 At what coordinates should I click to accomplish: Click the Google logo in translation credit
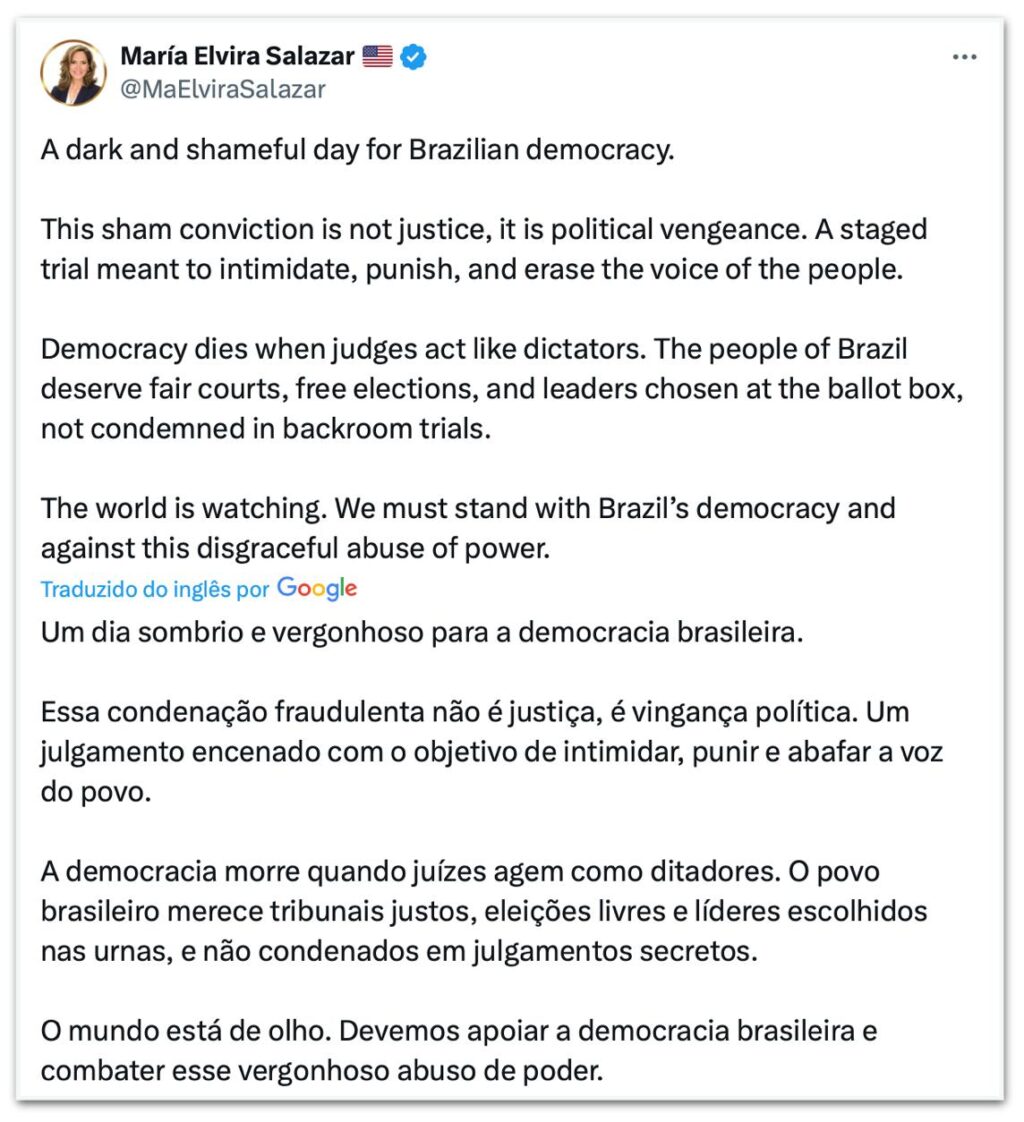(317, 588)
